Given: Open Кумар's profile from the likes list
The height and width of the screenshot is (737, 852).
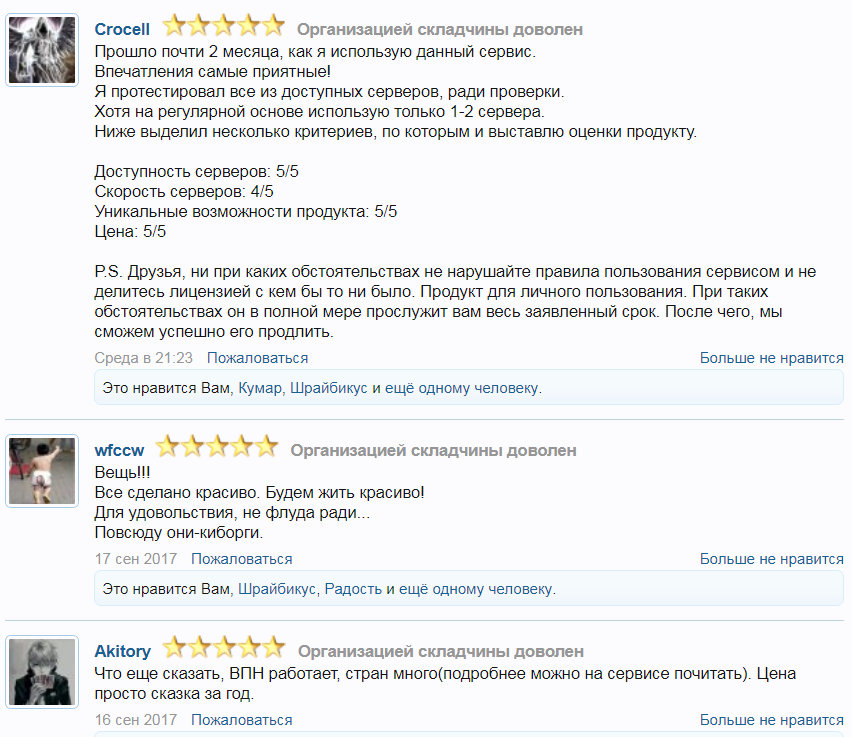Looking at the screenshot, I should [260, 388].
